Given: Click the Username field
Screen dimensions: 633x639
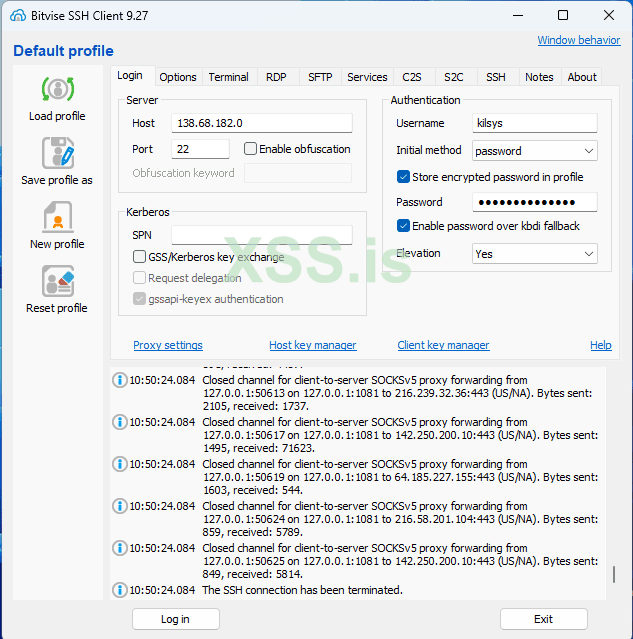Looking at the screenshot, I should click(535, 123).
